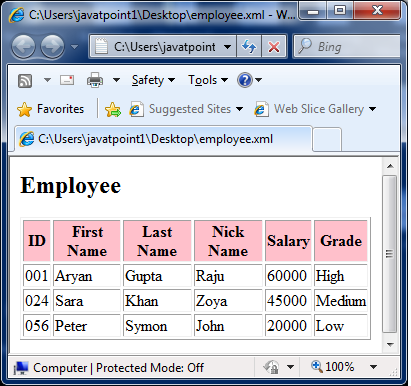Click the address bar page icon
411x386 pixels.
click(x=101, y=46)
